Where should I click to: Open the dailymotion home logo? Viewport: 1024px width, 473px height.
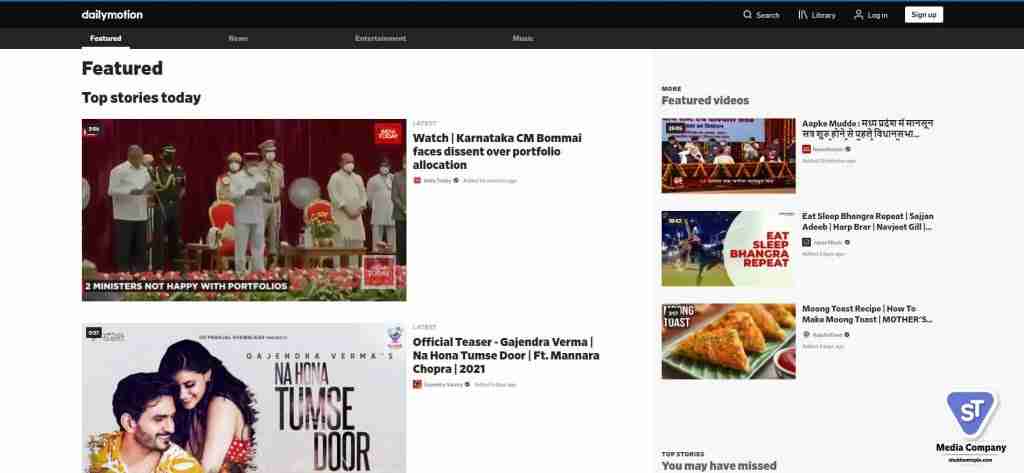(x=112, y=14)
